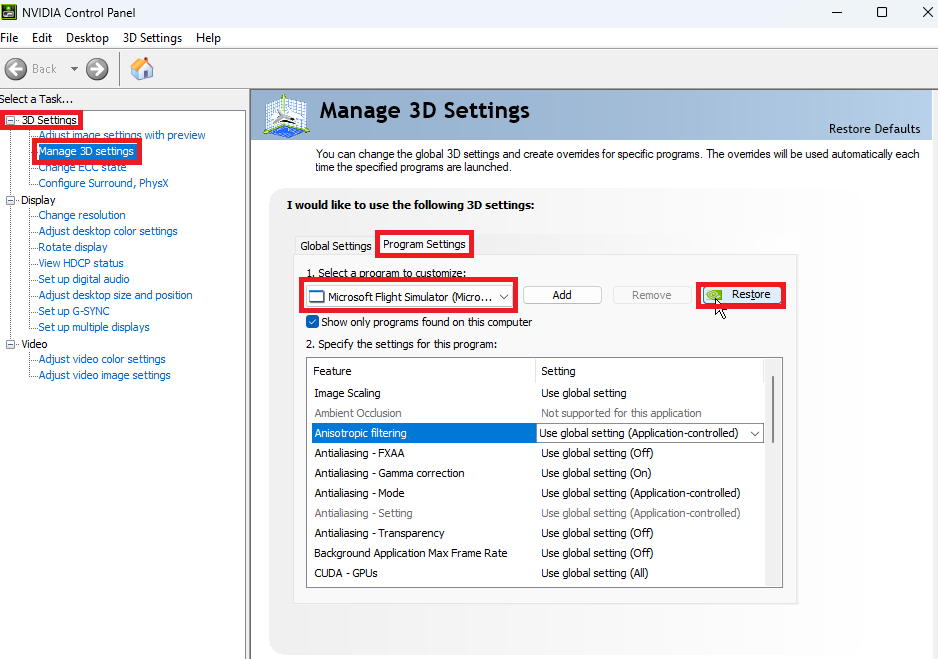Open Adjust desktop size and position
This screenshot has height=659, width=938.
pyautogui.click(x=115, y=295)
